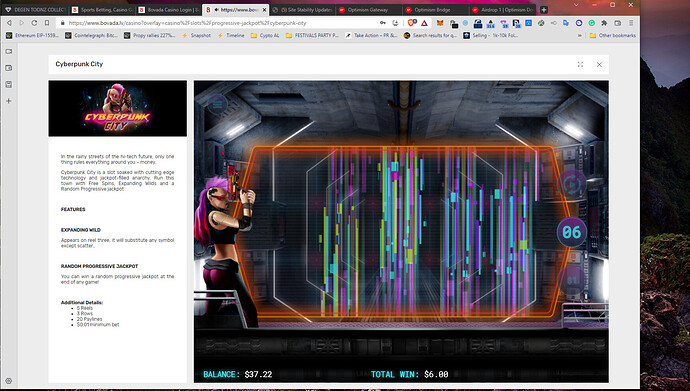
Task: Open the Search results bookmark
Action: [430, 35]
